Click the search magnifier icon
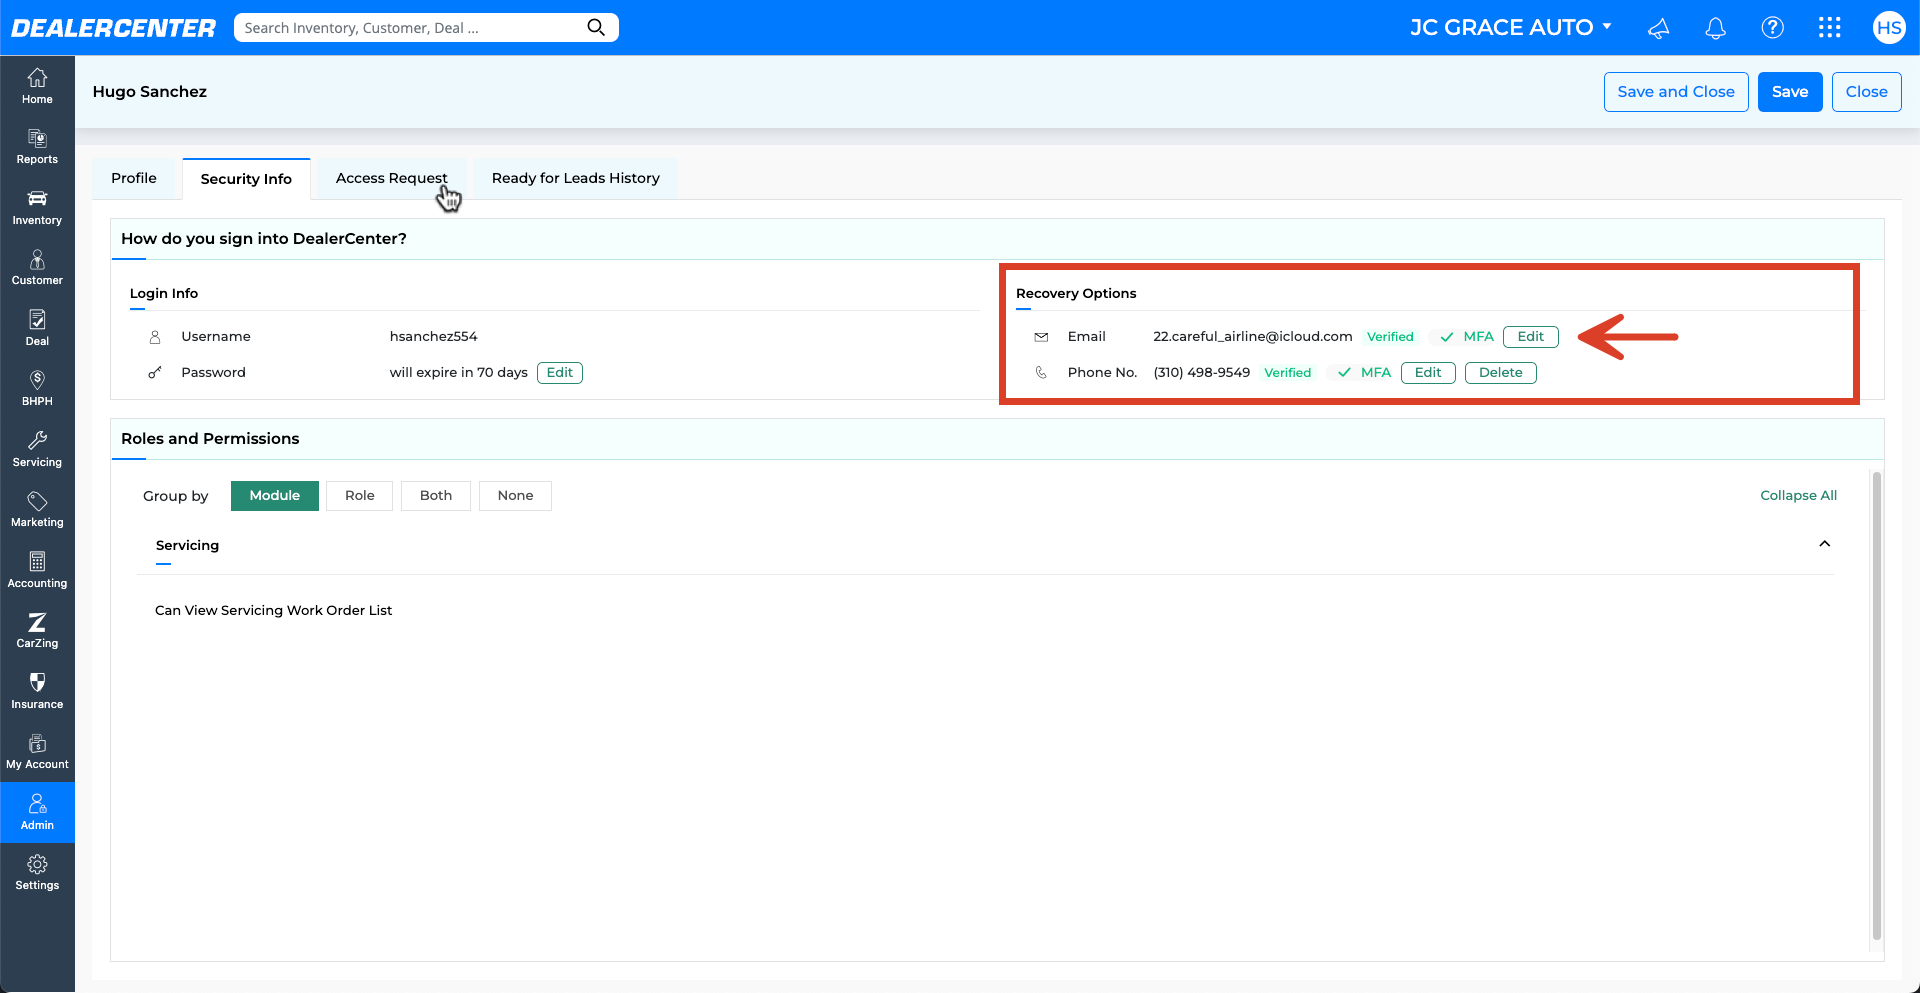This screenshot has width=1920, height=993. click(x=596, y=27)
